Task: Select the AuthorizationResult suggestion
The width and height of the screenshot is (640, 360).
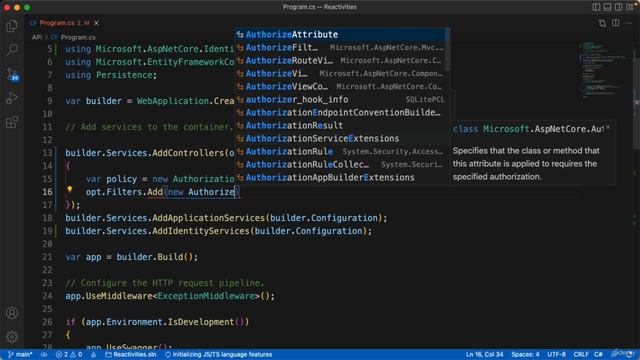Action: [x=342, y=126]
